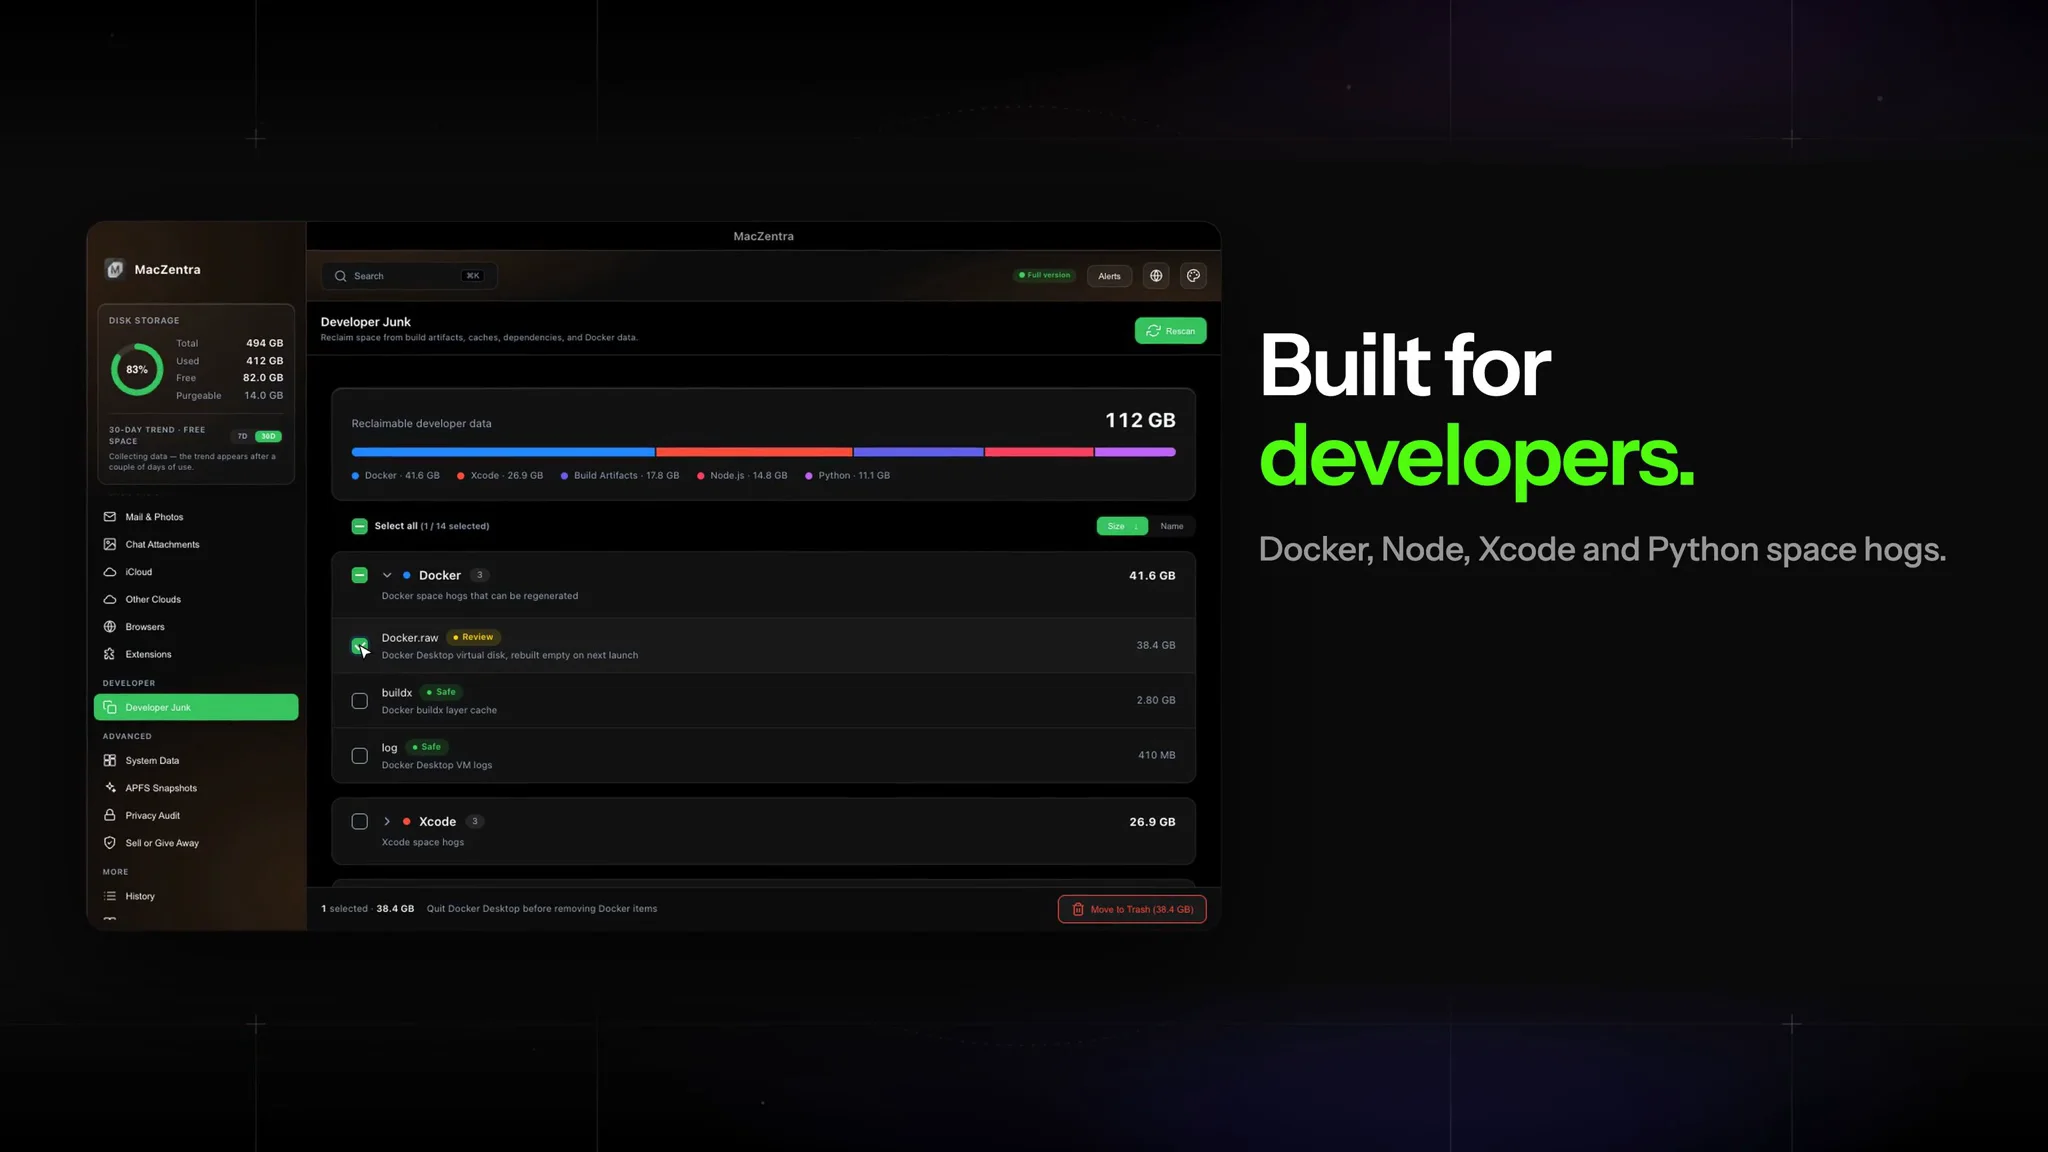
Task: Switch trend to 30D
Action: tap(268, 436)
